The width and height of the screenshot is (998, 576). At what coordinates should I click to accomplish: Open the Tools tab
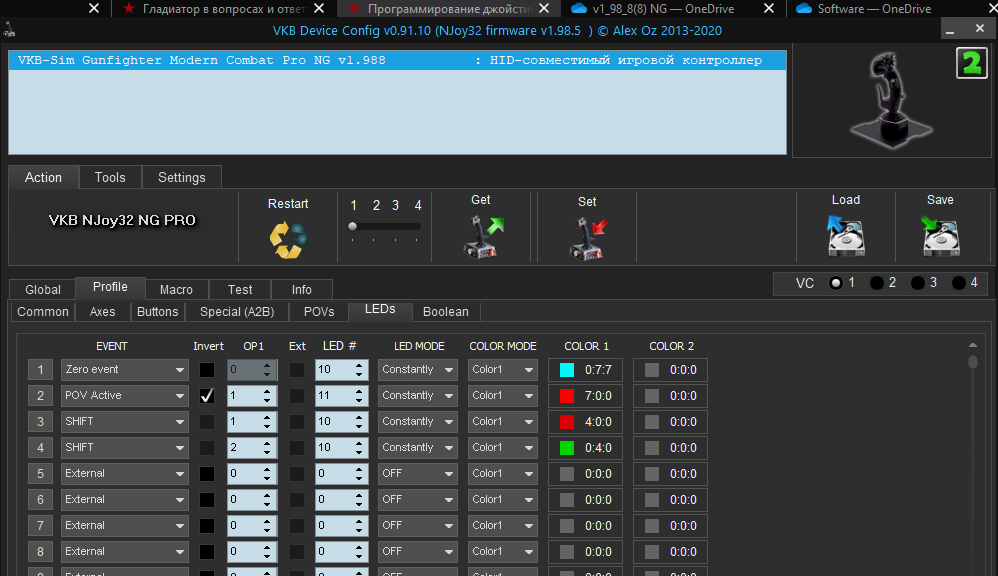110,178
